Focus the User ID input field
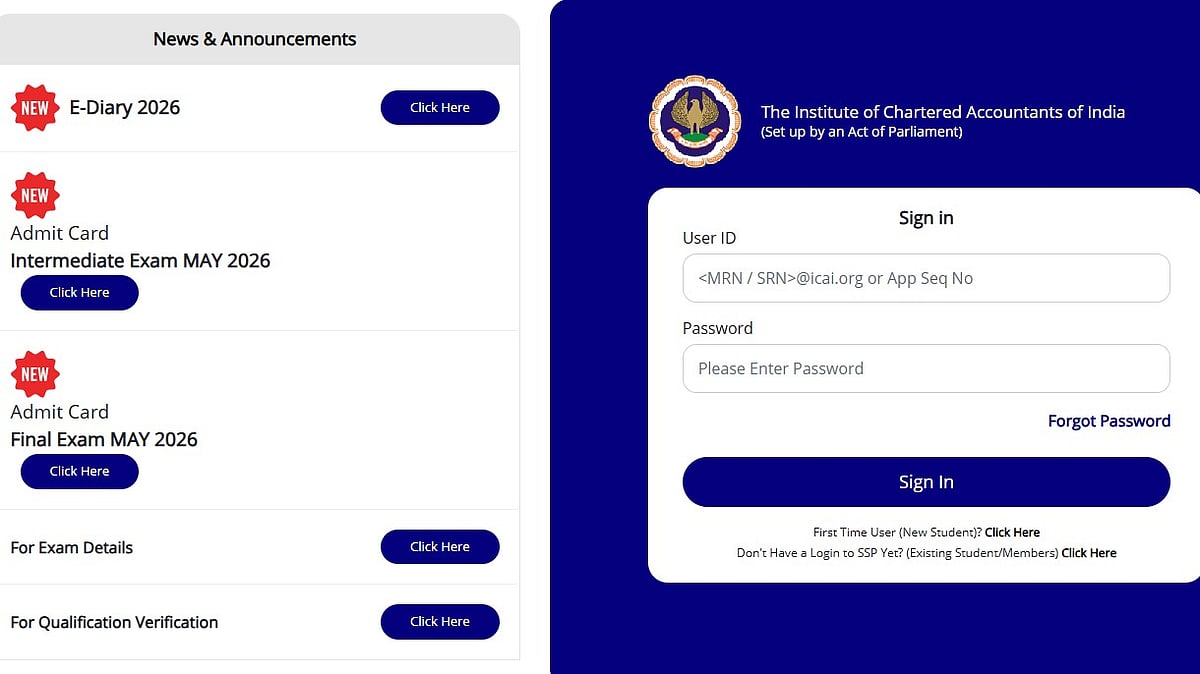The image size is (1200, 674). click(x=925, y=278)
